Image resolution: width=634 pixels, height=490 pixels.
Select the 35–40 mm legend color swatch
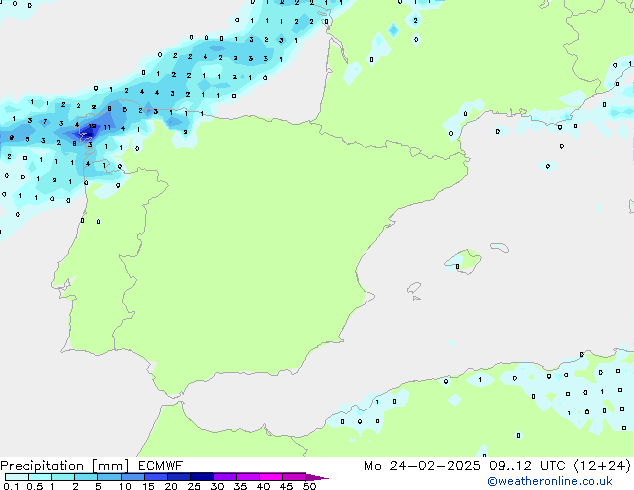point(247,477)
